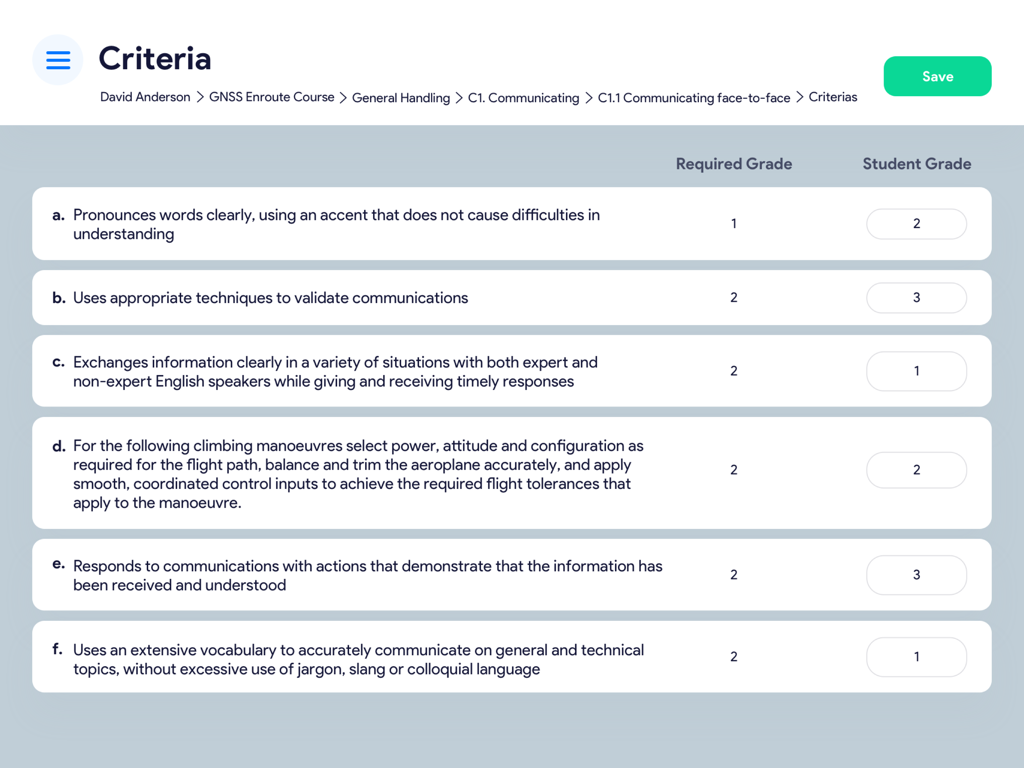Change student grade for criterion f

916,656
